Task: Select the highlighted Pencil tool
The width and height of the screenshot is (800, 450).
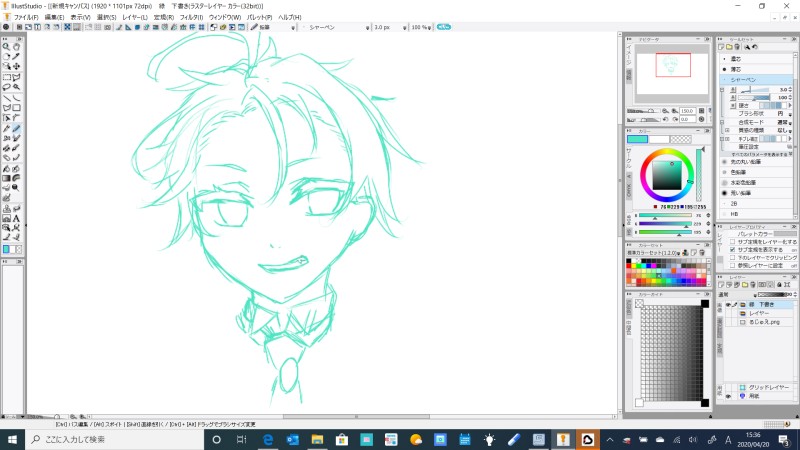Action: coord(16,129)
